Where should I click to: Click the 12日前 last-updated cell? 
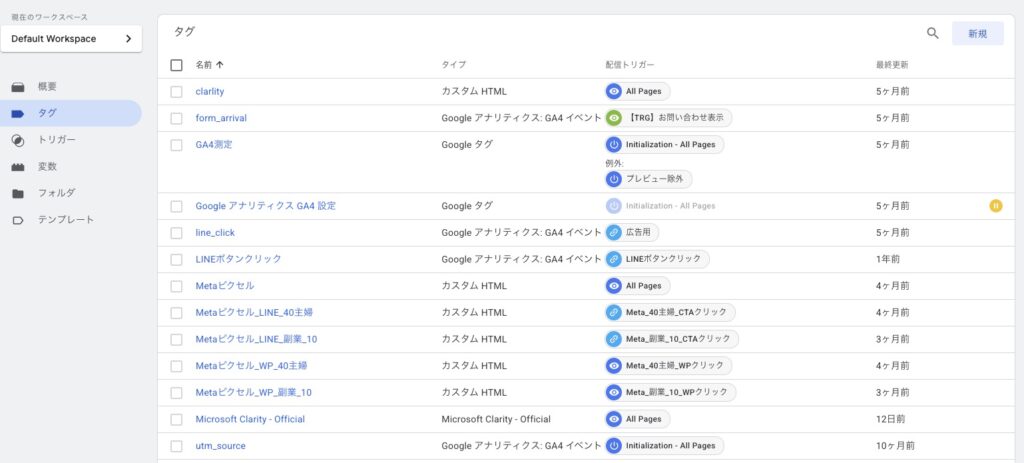(x=890, y=419)
